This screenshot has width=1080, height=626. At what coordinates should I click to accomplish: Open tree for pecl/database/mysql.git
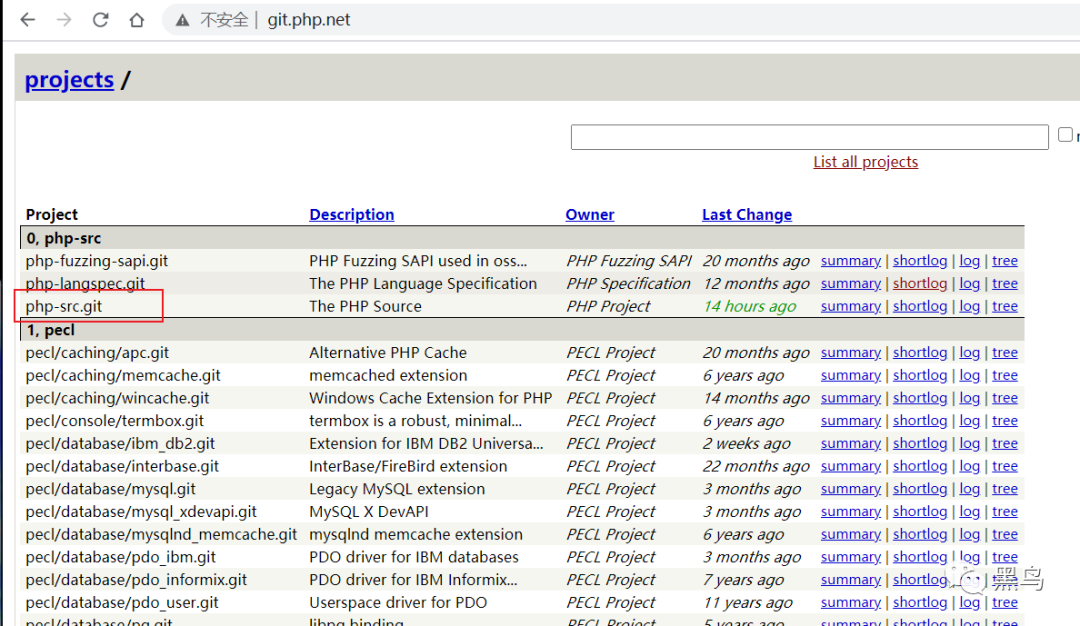tap(1004, 489)
